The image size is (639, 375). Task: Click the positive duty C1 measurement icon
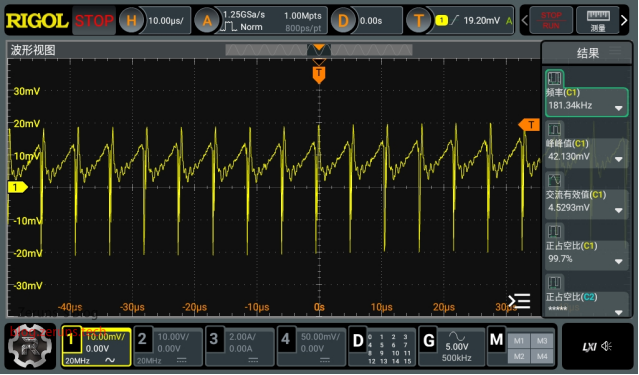[554, 232]
